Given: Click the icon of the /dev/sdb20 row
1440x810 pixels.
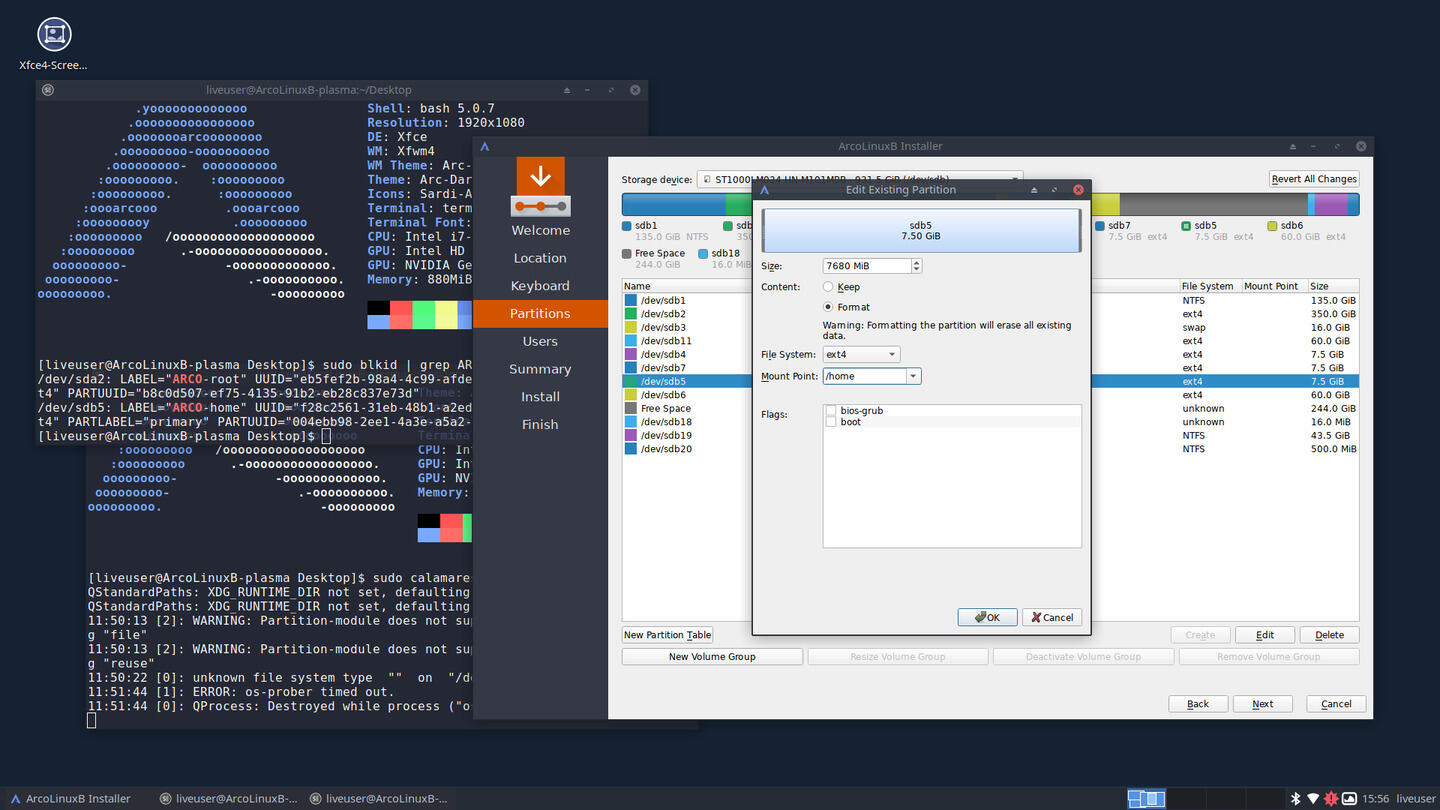Looking at the screenshot, I should 631,449.
